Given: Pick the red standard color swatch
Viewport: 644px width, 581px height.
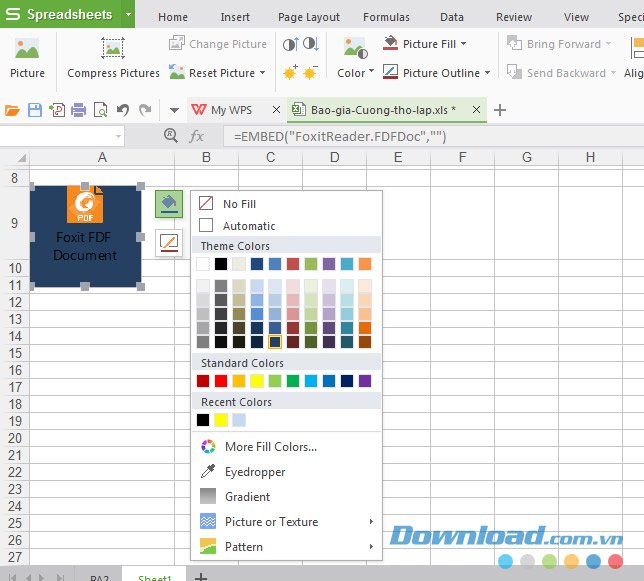Looking at the screenshot, I should [221, 381].
